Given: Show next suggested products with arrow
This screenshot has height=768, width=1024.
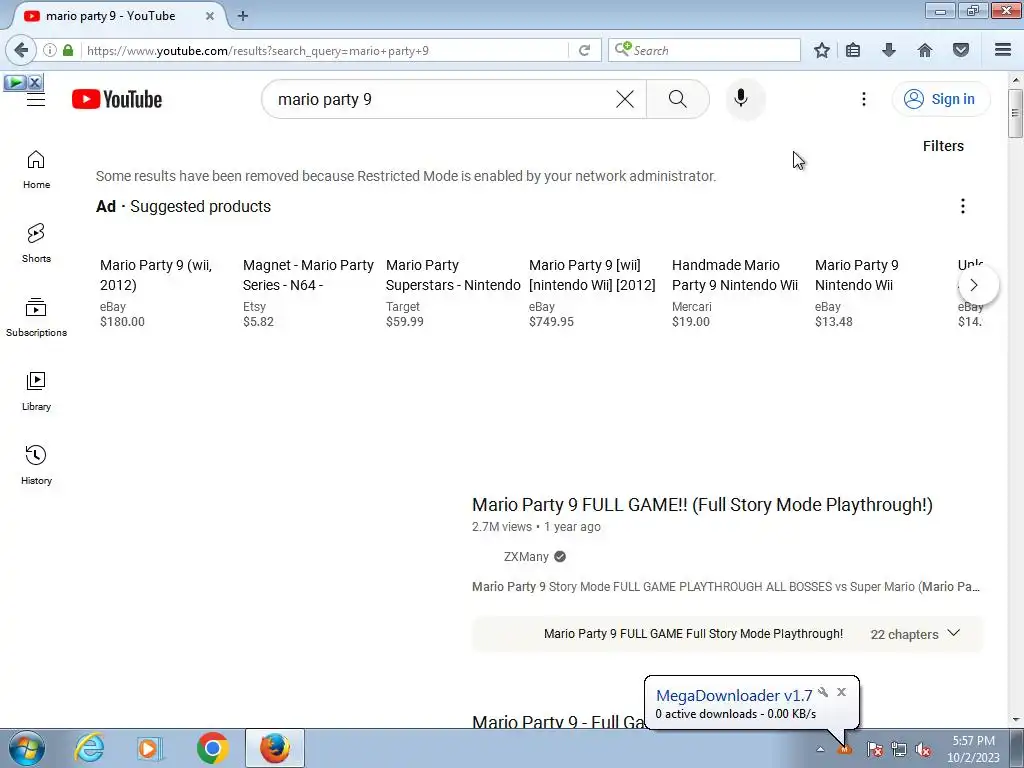Looking at the screenshot, I should [x=974, y=285].
